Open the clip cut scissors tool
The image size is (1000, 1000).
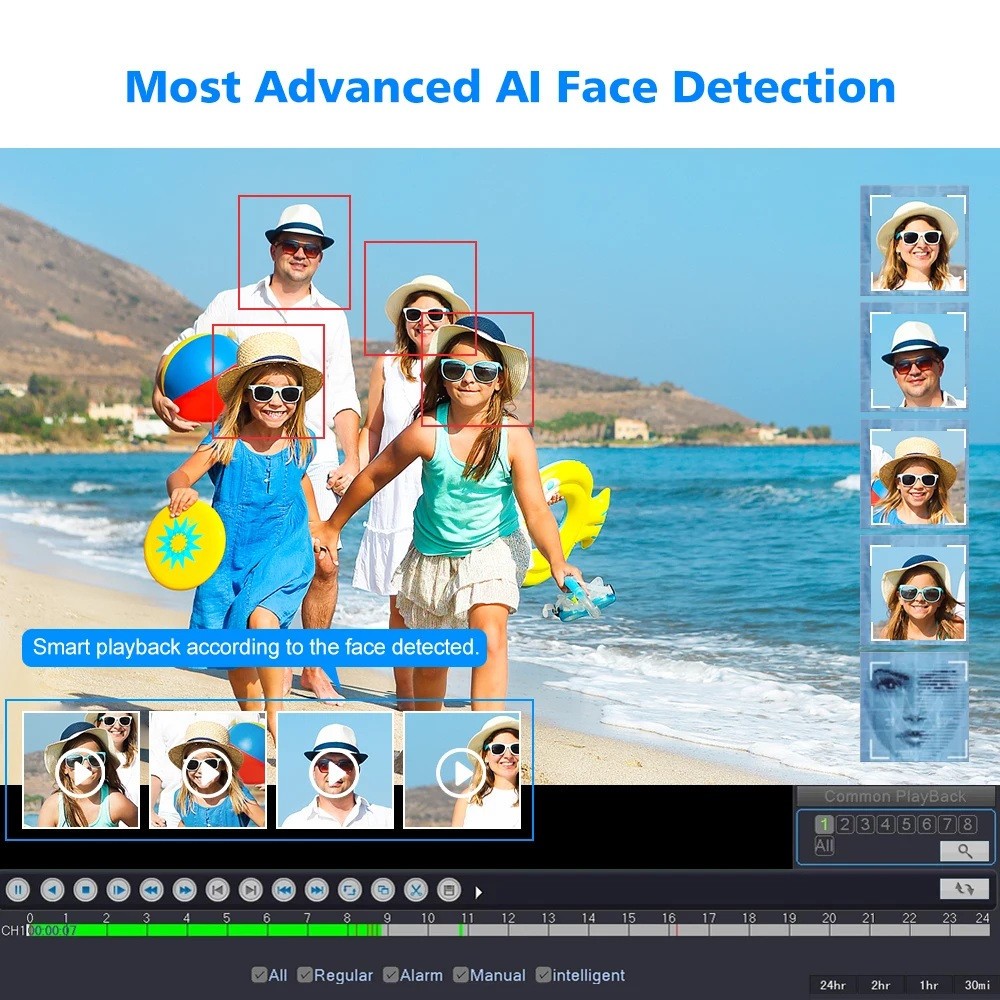click(418, 890)
